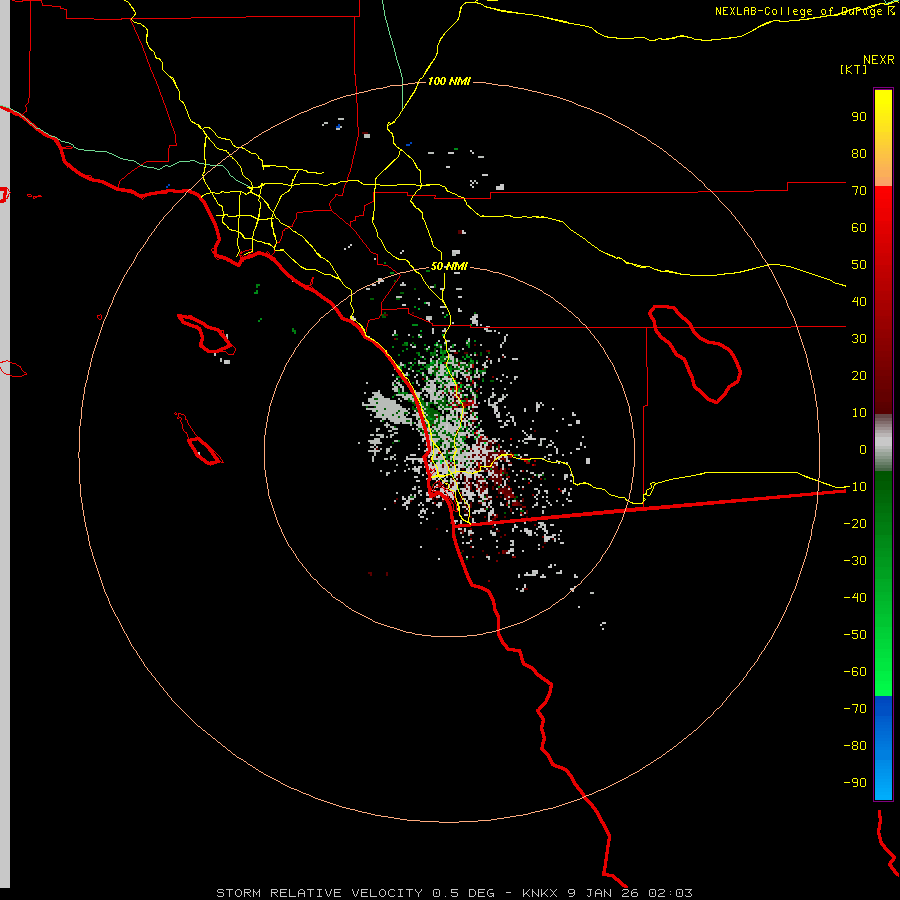The image size is (900, 900).
Task: Select the 70 knot scale label
Action: click(859, 191)
